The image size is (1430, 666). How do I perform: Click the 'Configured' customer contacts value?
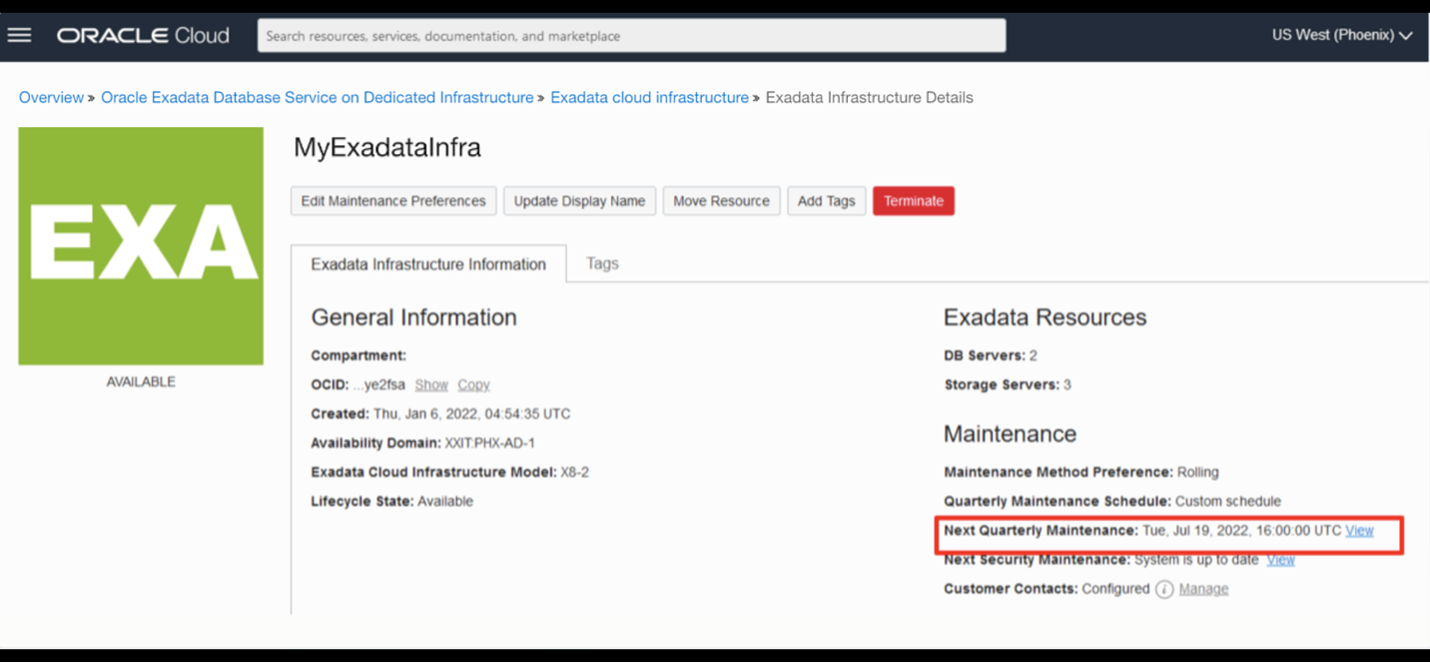pyautogui.click(x=1116, y=589)
